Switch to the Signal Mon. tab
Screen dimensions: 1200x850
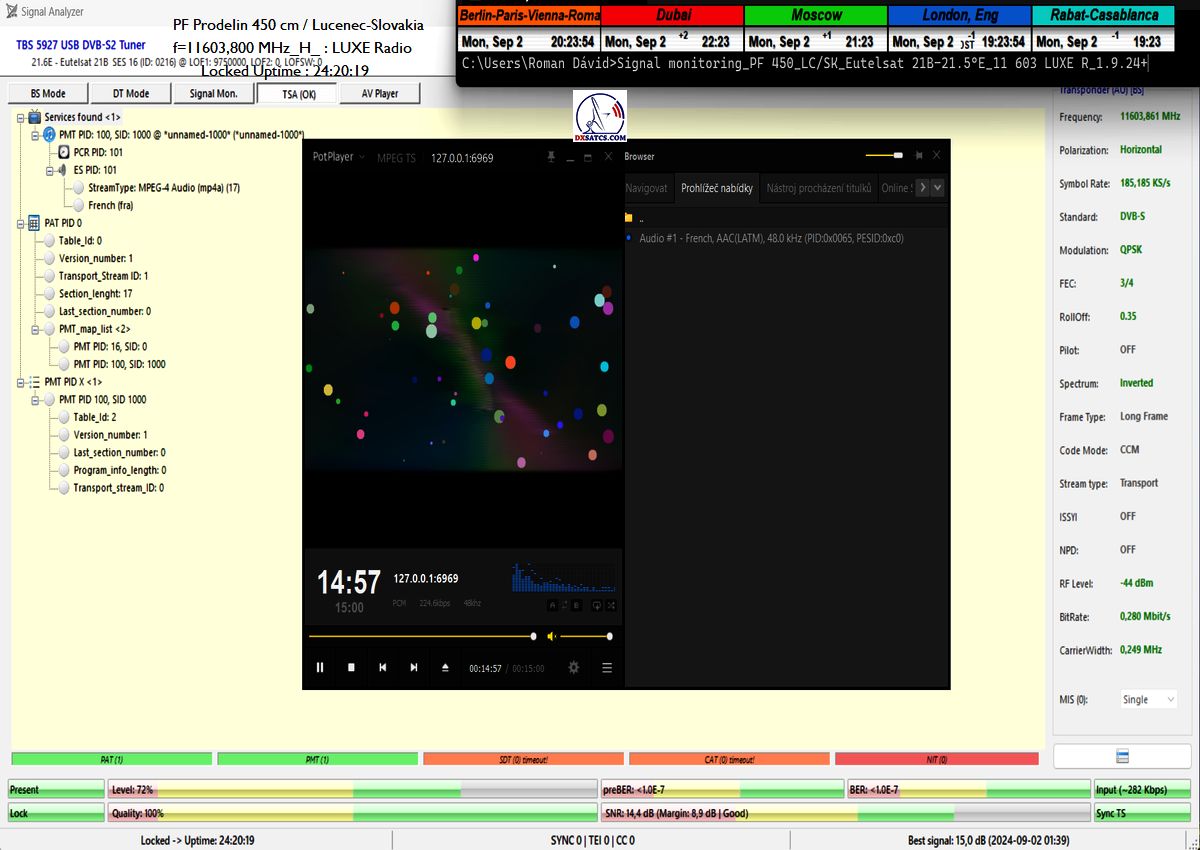point(214,94)
